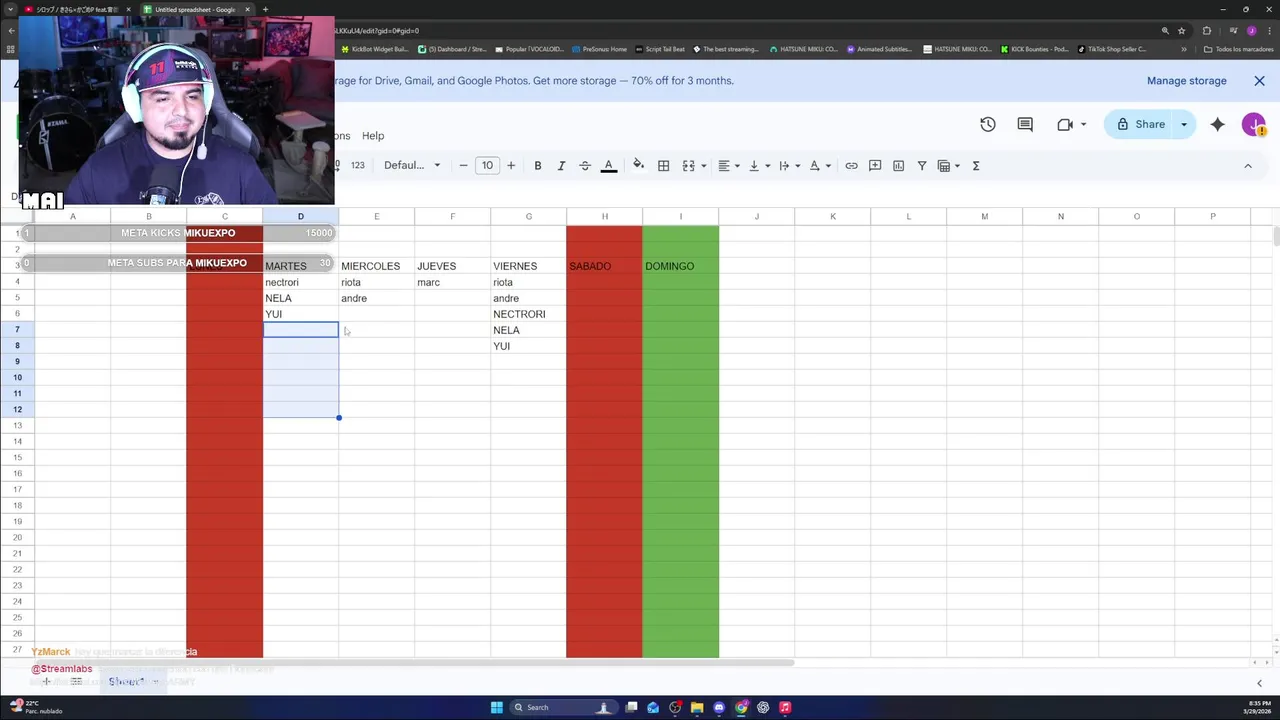Open the side panel arrow
Screen dimensions: 1280x720
click(x=1259, y=683)
